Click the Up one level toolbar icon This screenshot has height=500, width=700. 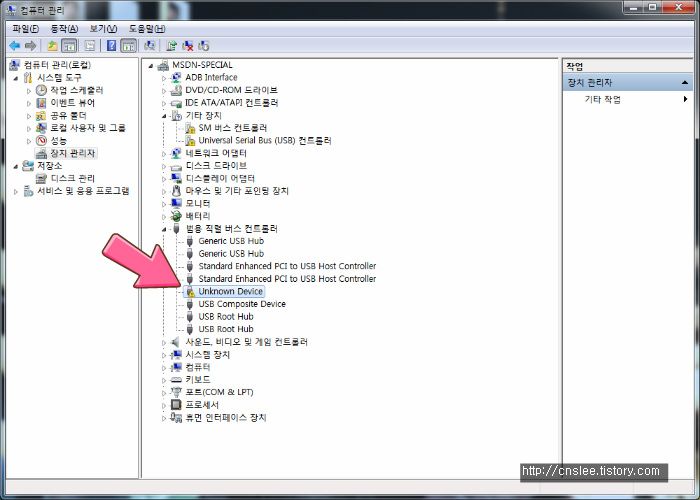click(53, 46)
